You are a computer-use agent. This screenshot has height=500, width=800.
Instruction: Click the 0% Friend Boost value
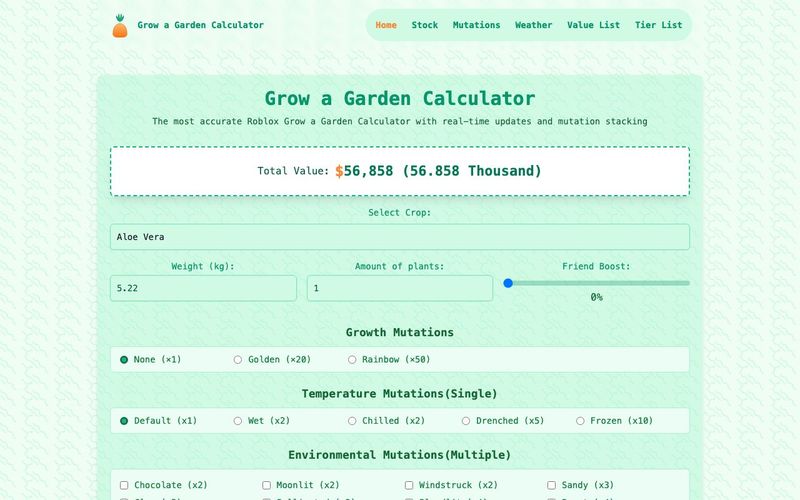pyautogui.click(x=596, y=297)
